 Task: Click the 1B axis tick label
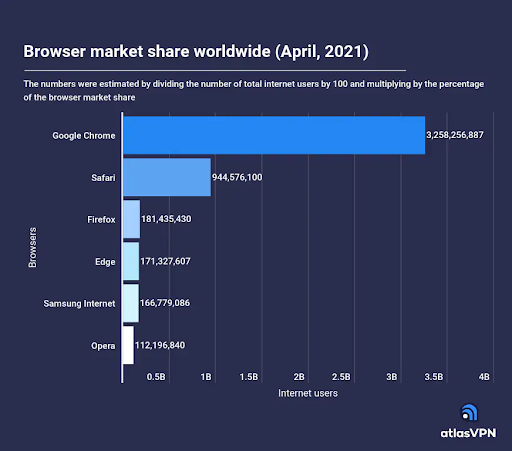click(206, 377)
